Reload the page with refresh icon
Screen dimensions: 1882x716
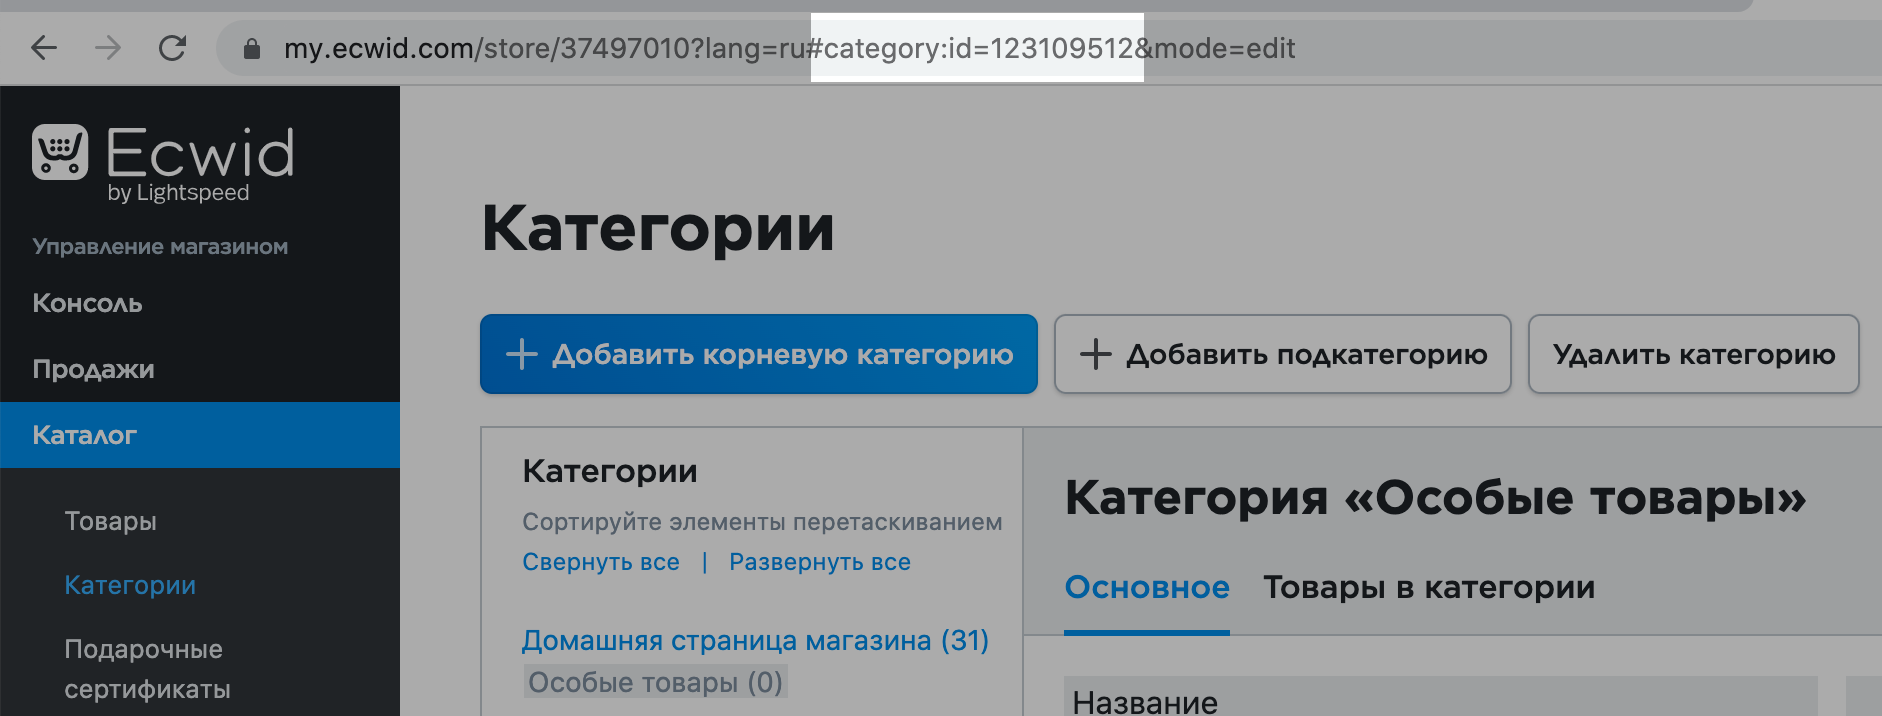[172, 48]
